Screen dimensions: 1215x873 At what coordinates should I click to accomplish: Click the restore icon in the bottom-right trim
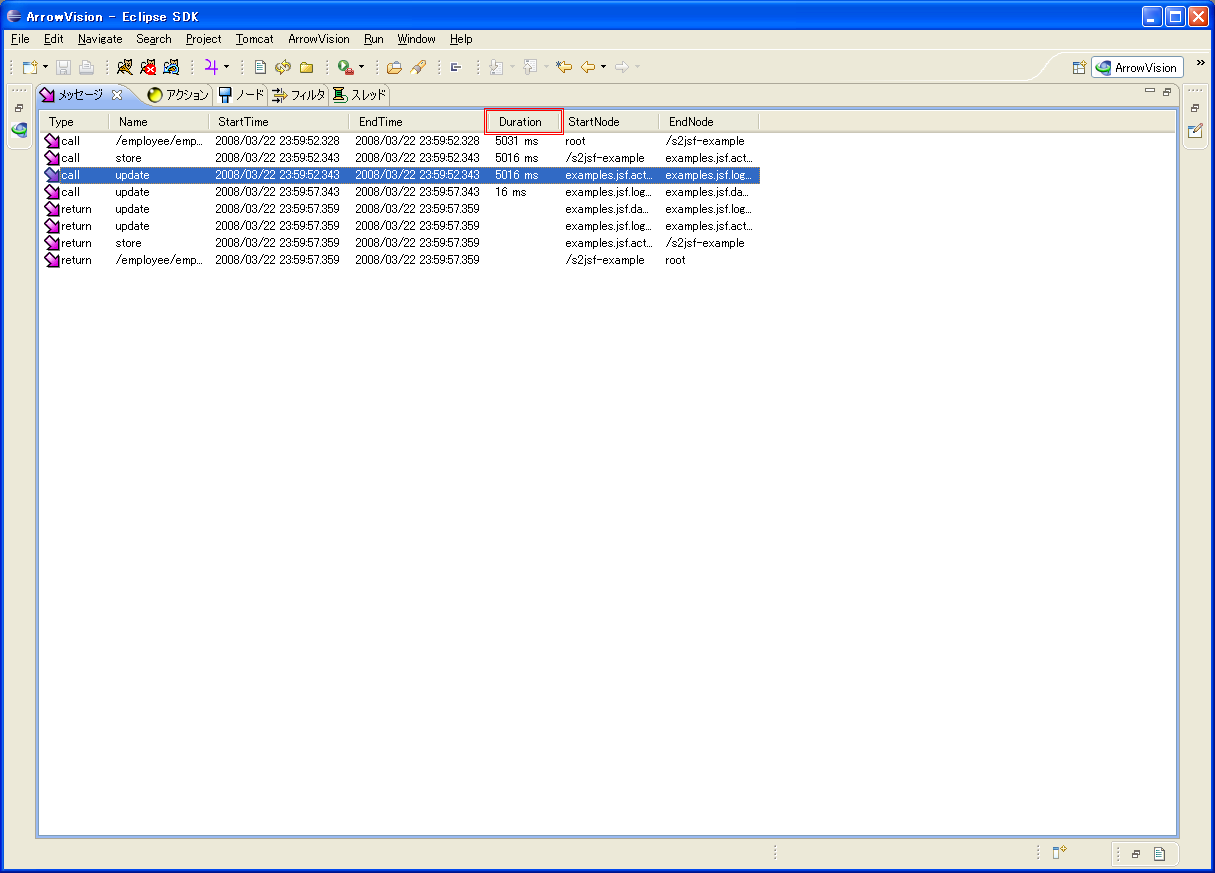pos(1136,854)
